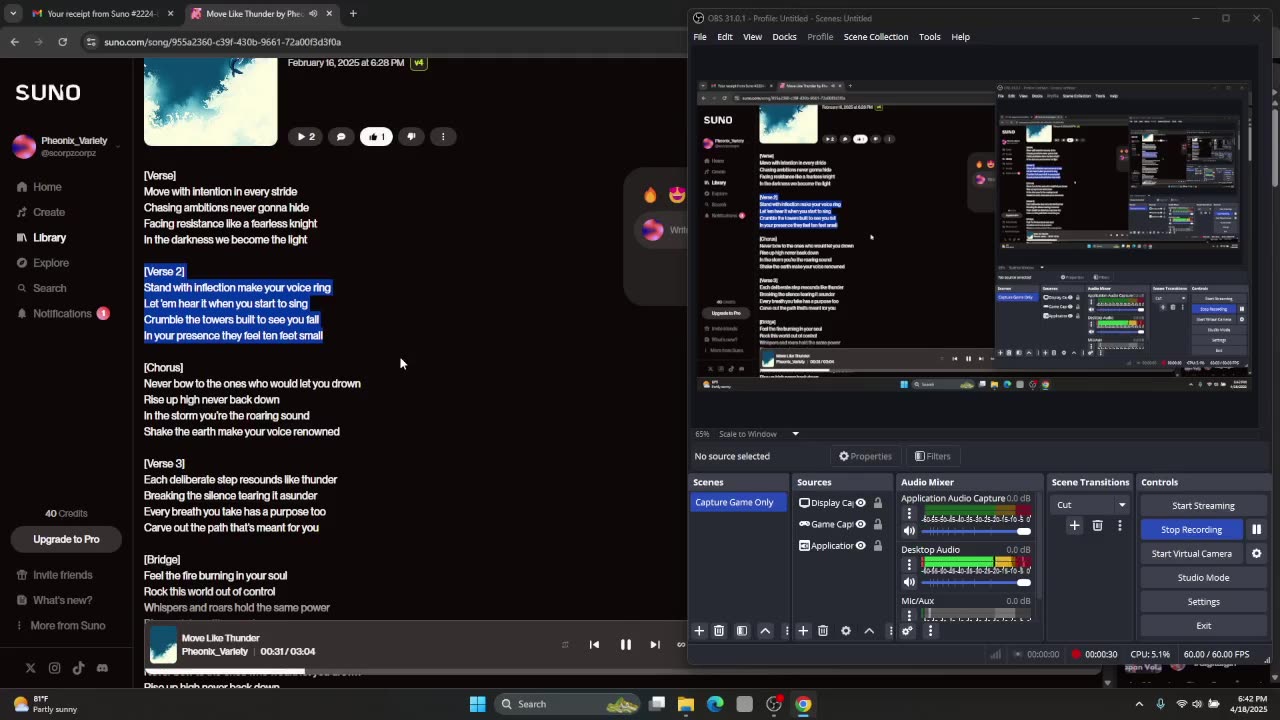This screenshot has width=1280, height=720.
Task: Click the OBS Properties button
Action: pyautogui.click(x=865, y=456)
